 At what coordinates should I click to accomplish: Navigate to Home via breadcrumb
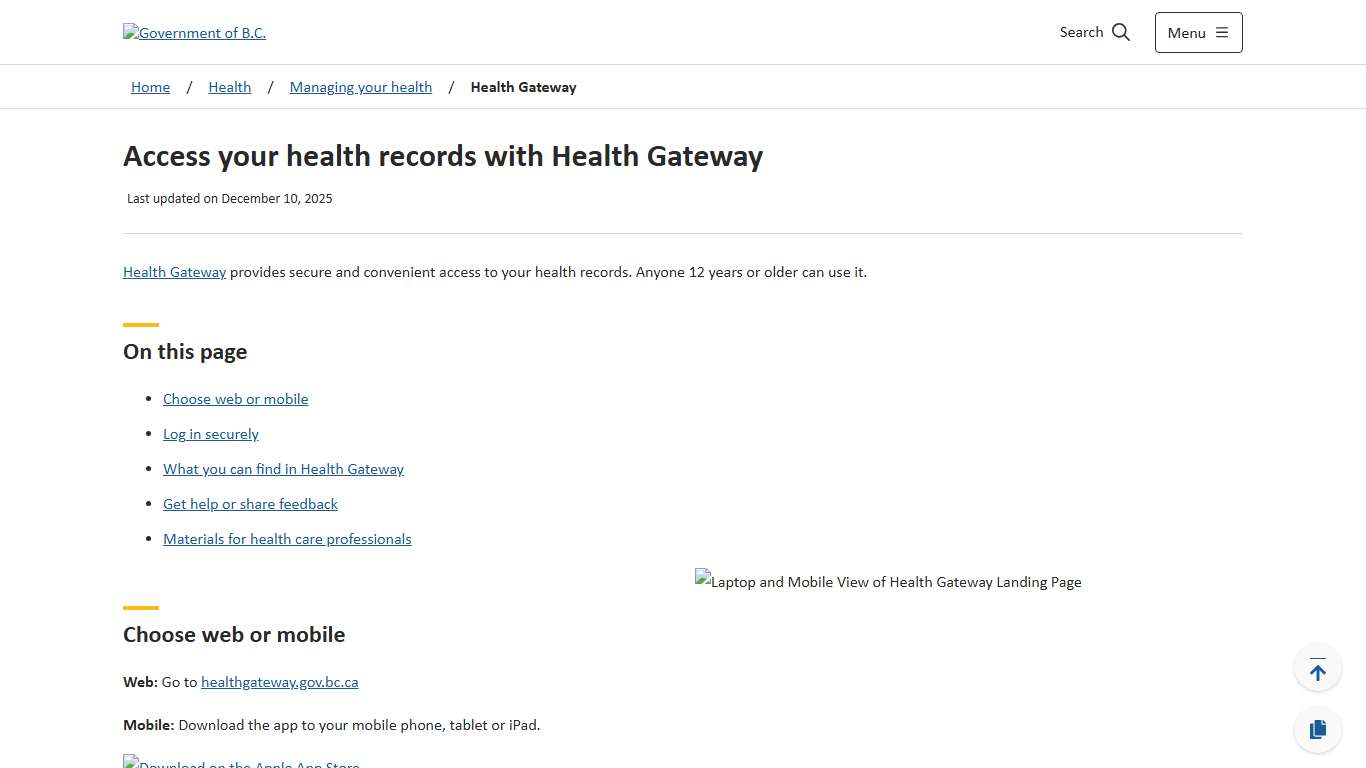coord(150,87)
